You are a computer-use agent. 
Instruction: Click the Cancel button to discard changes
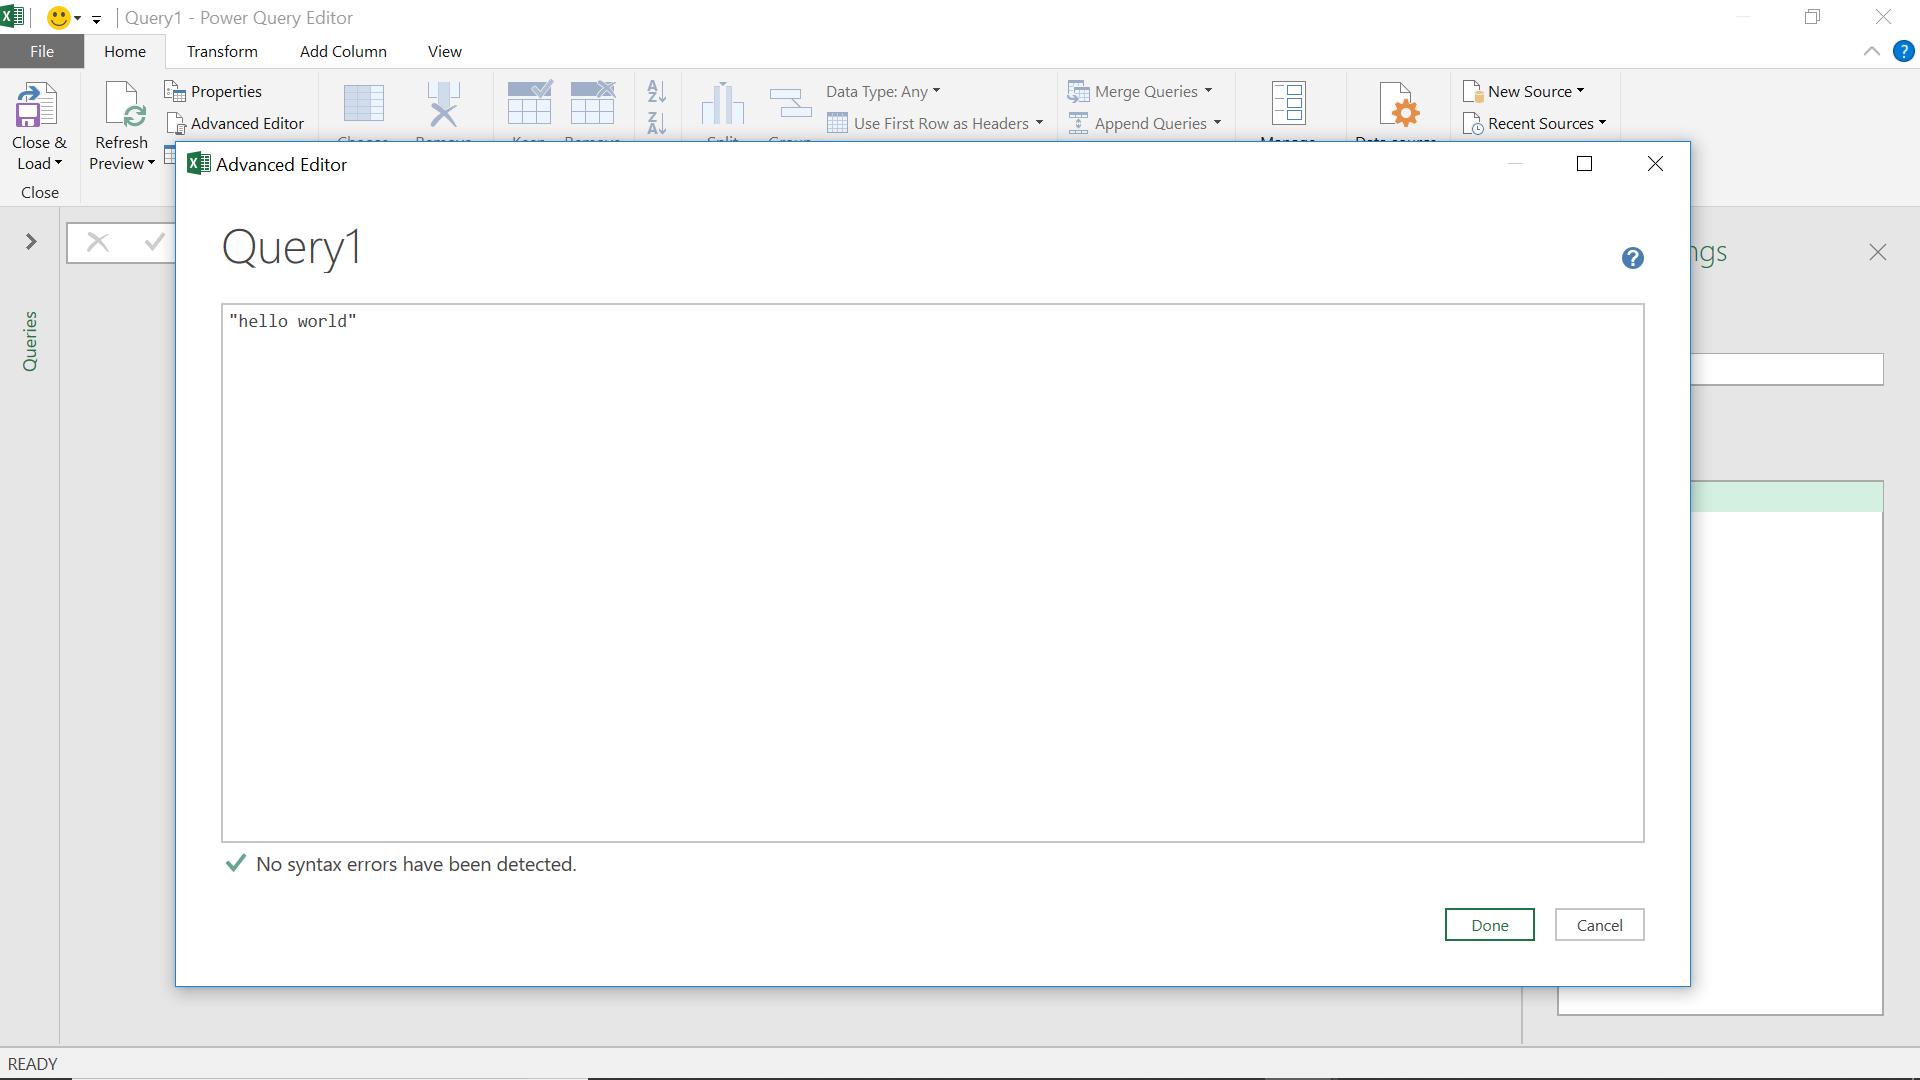tap(1600, 923)
